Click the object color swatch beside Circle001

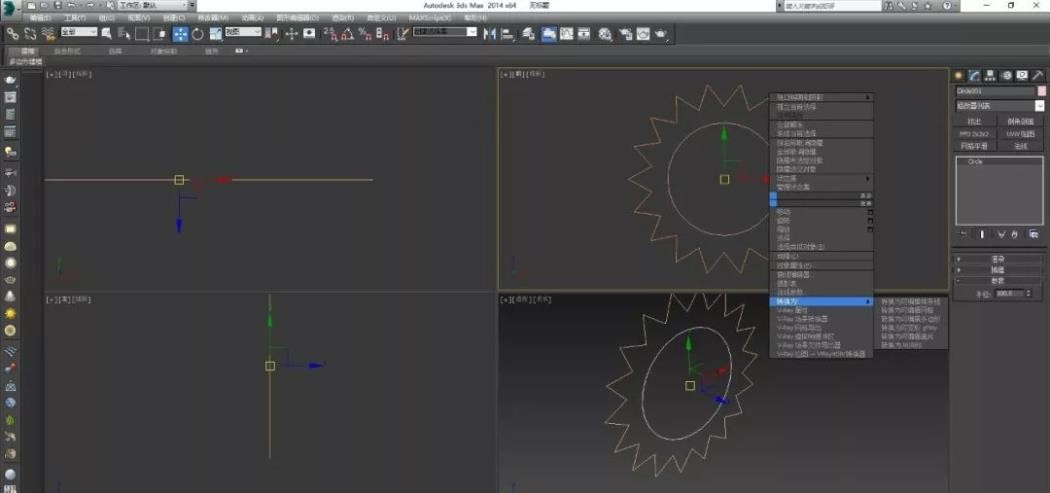(x=1042, y=90)
